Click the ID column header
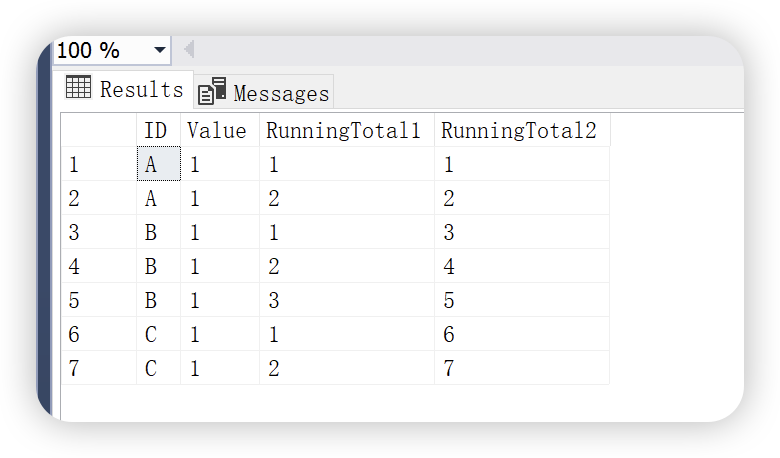780x458 pixels. tap(157, 130)
